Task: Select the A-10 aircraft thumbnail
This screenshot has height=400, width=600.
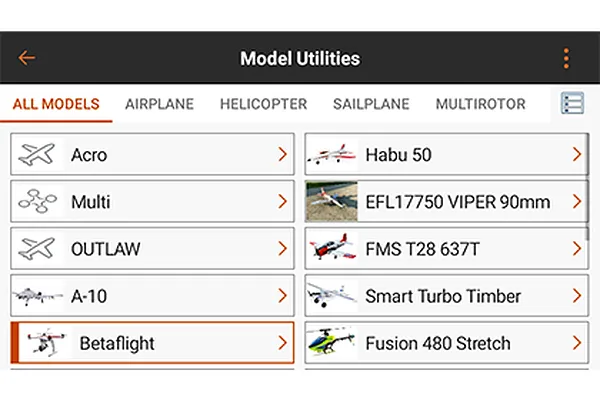Action: coord(38,296)
